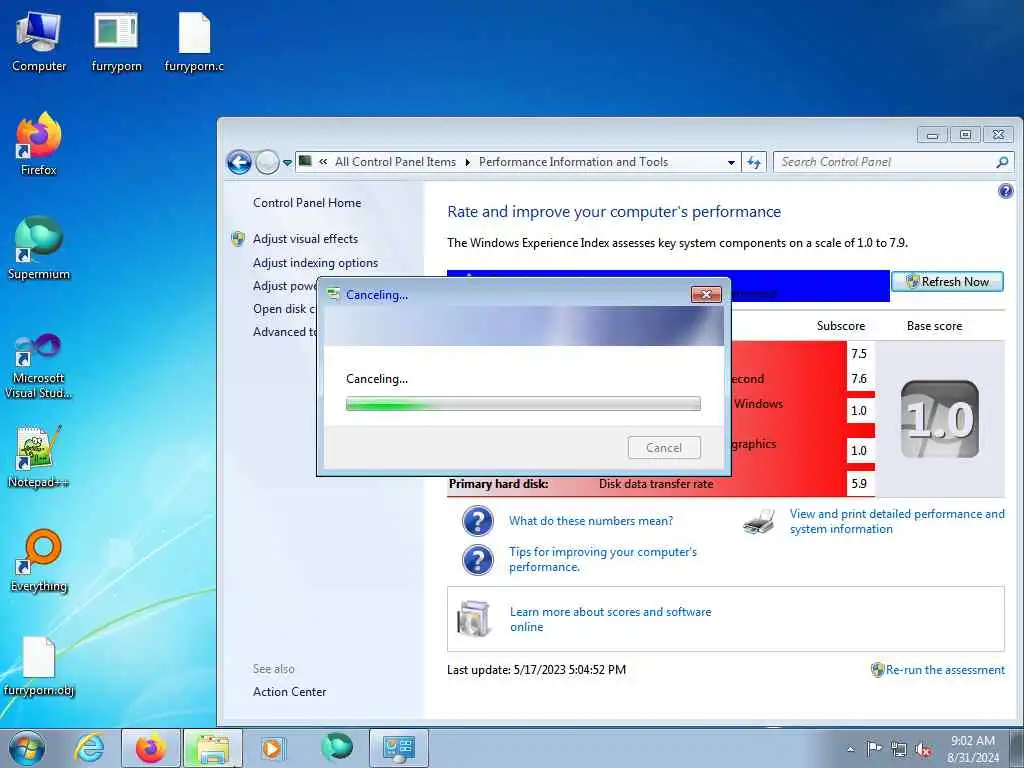Open the Notepad++ desktop shortcut

tap(39, 457)
